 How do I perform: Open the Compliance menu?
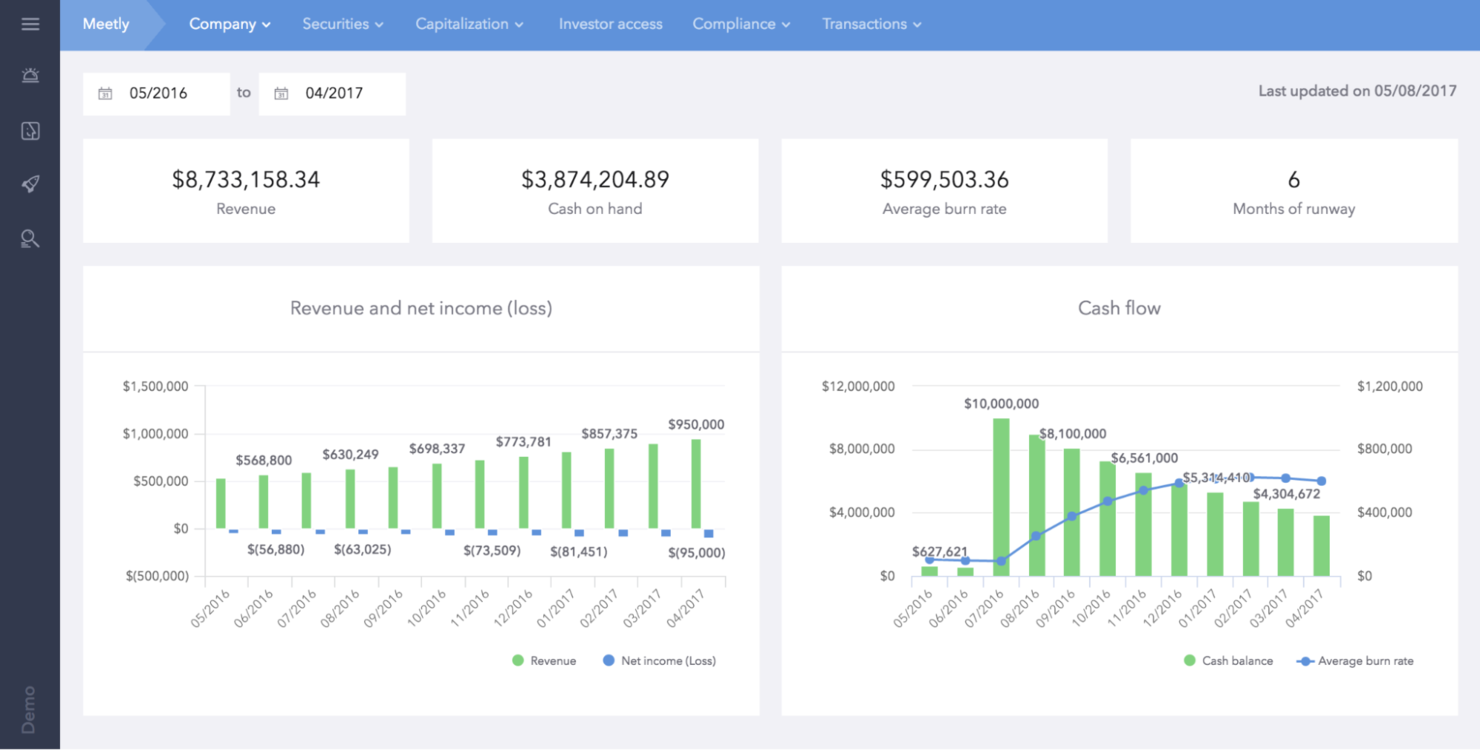[741, 24]
